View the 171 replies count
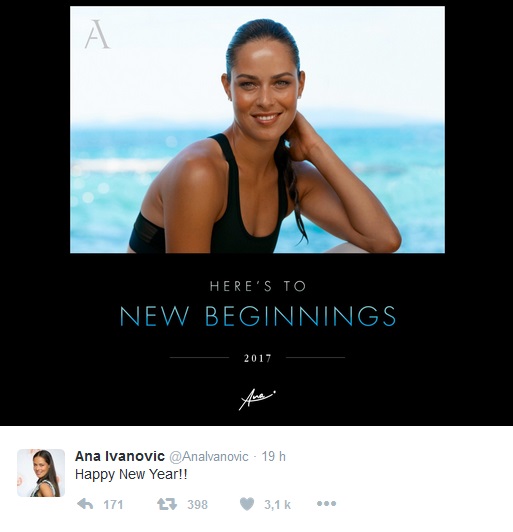The height and width of the screenshot is (532, 513). point(113,505)
